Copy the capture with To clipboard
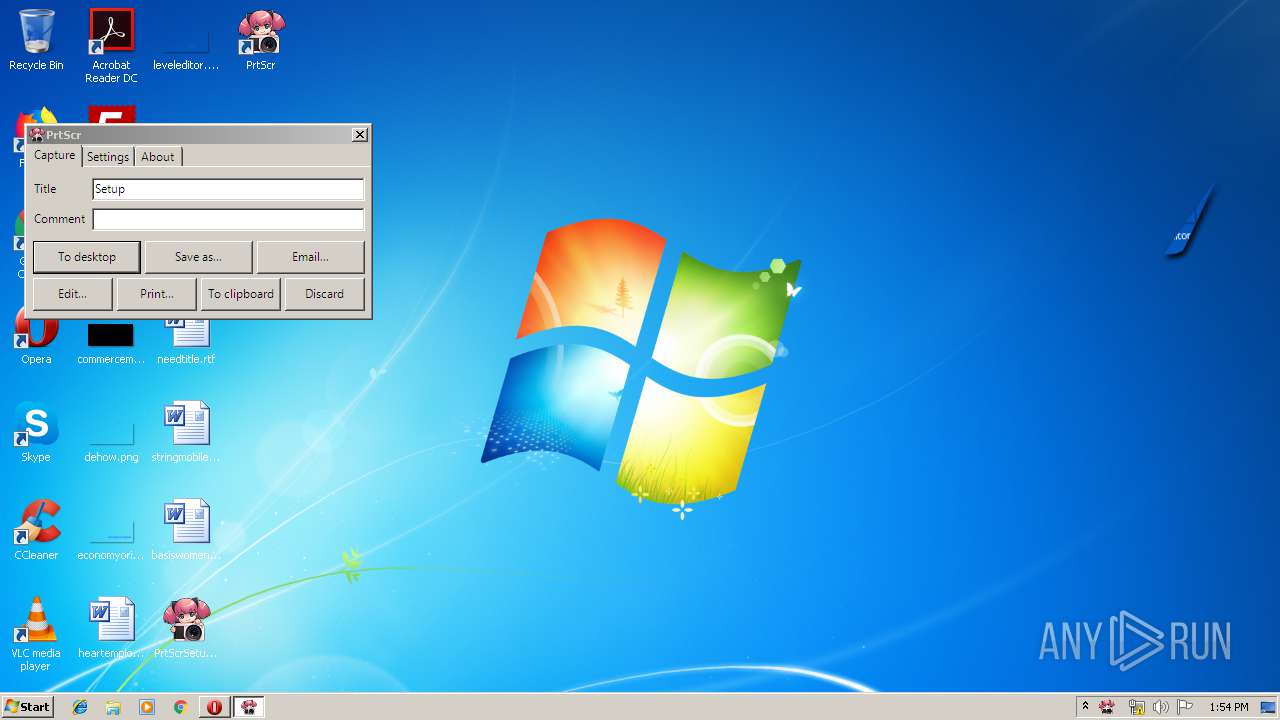 click(241, 294)
